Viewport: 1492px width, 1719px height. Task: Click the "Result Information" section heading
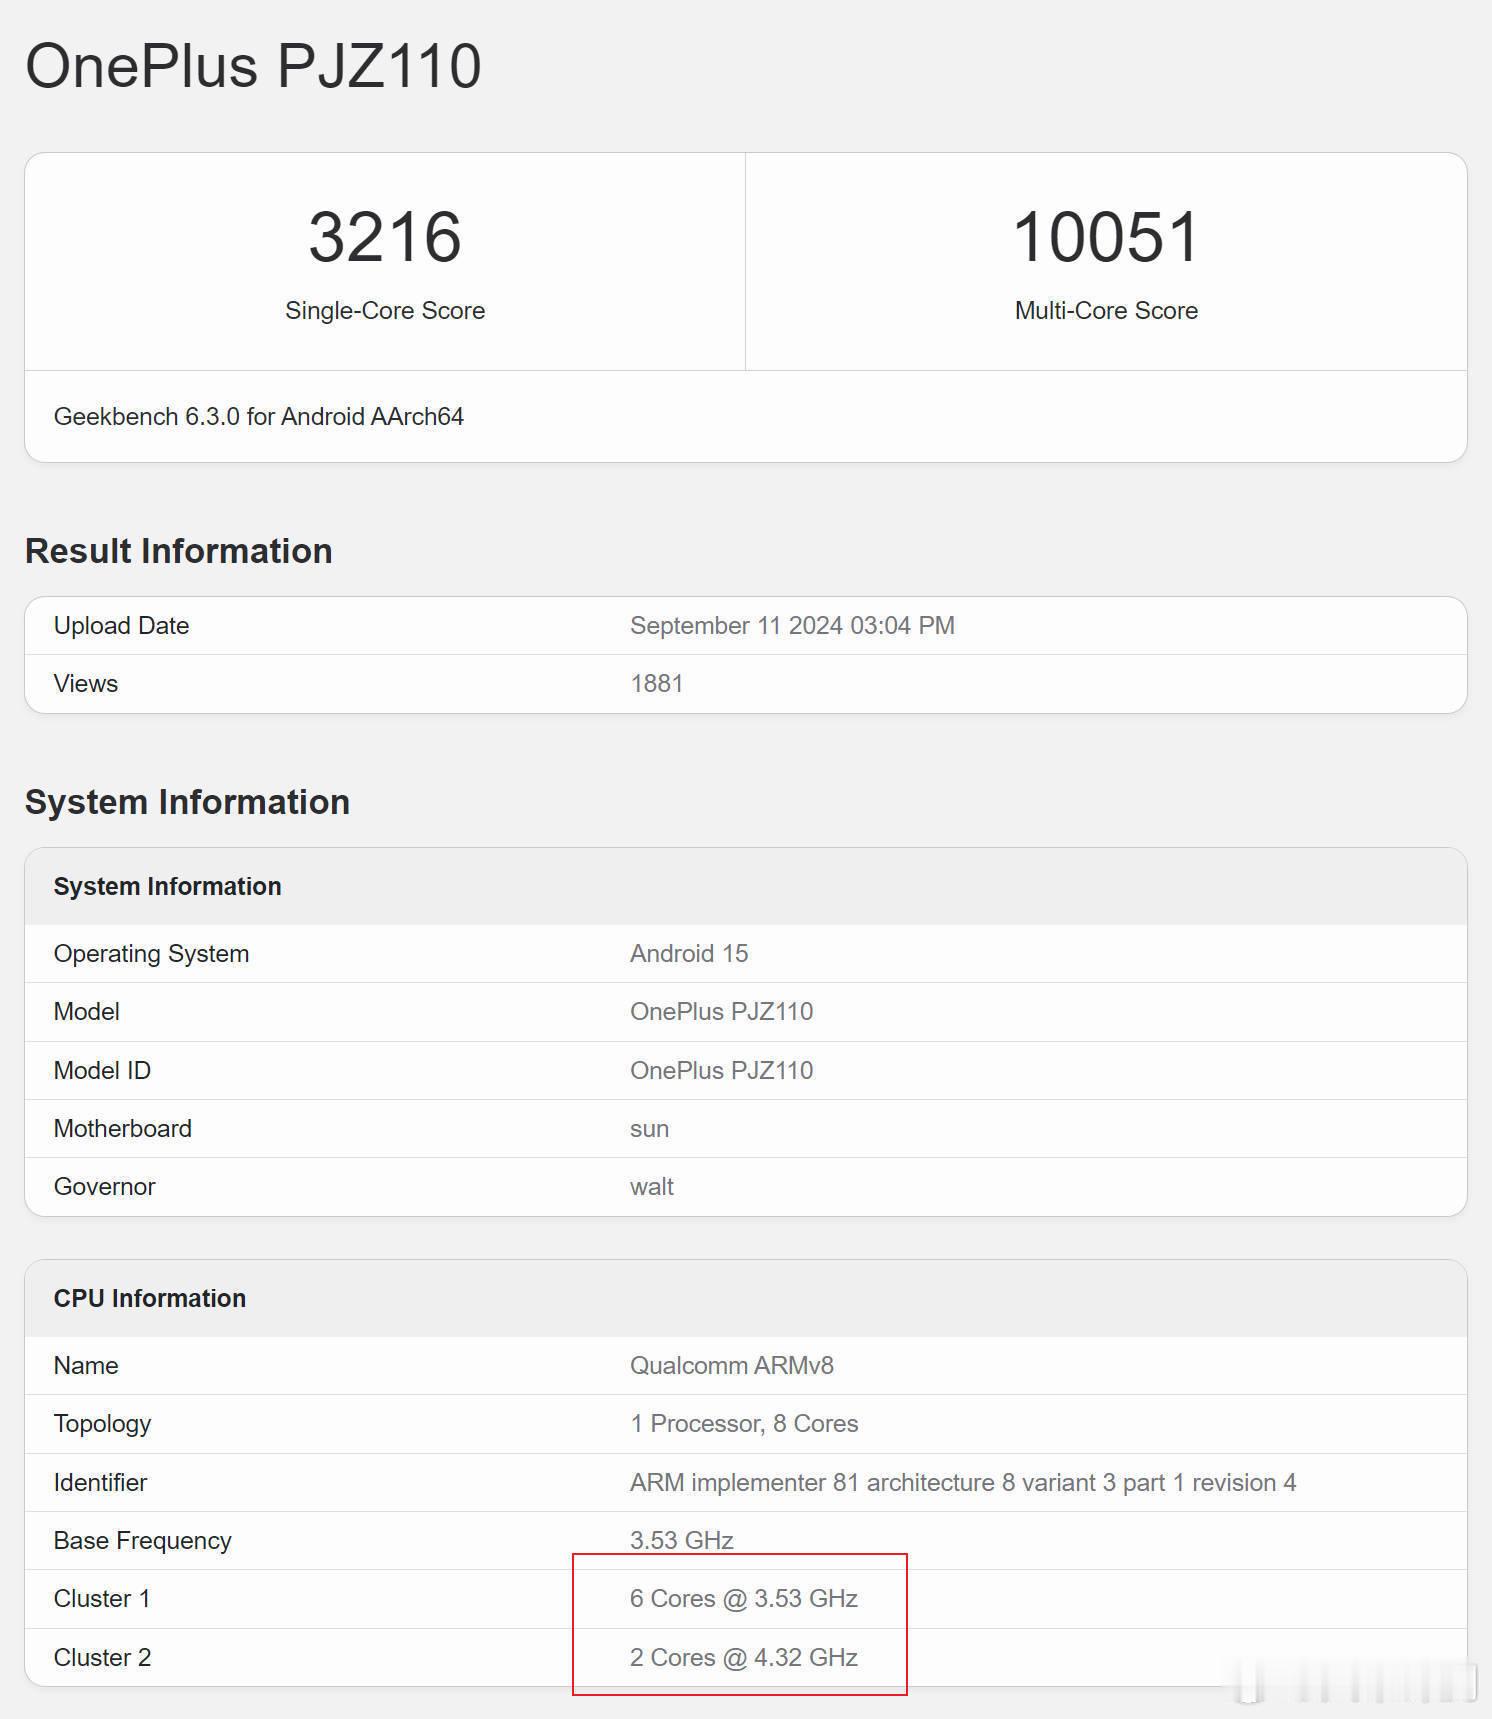179,551
